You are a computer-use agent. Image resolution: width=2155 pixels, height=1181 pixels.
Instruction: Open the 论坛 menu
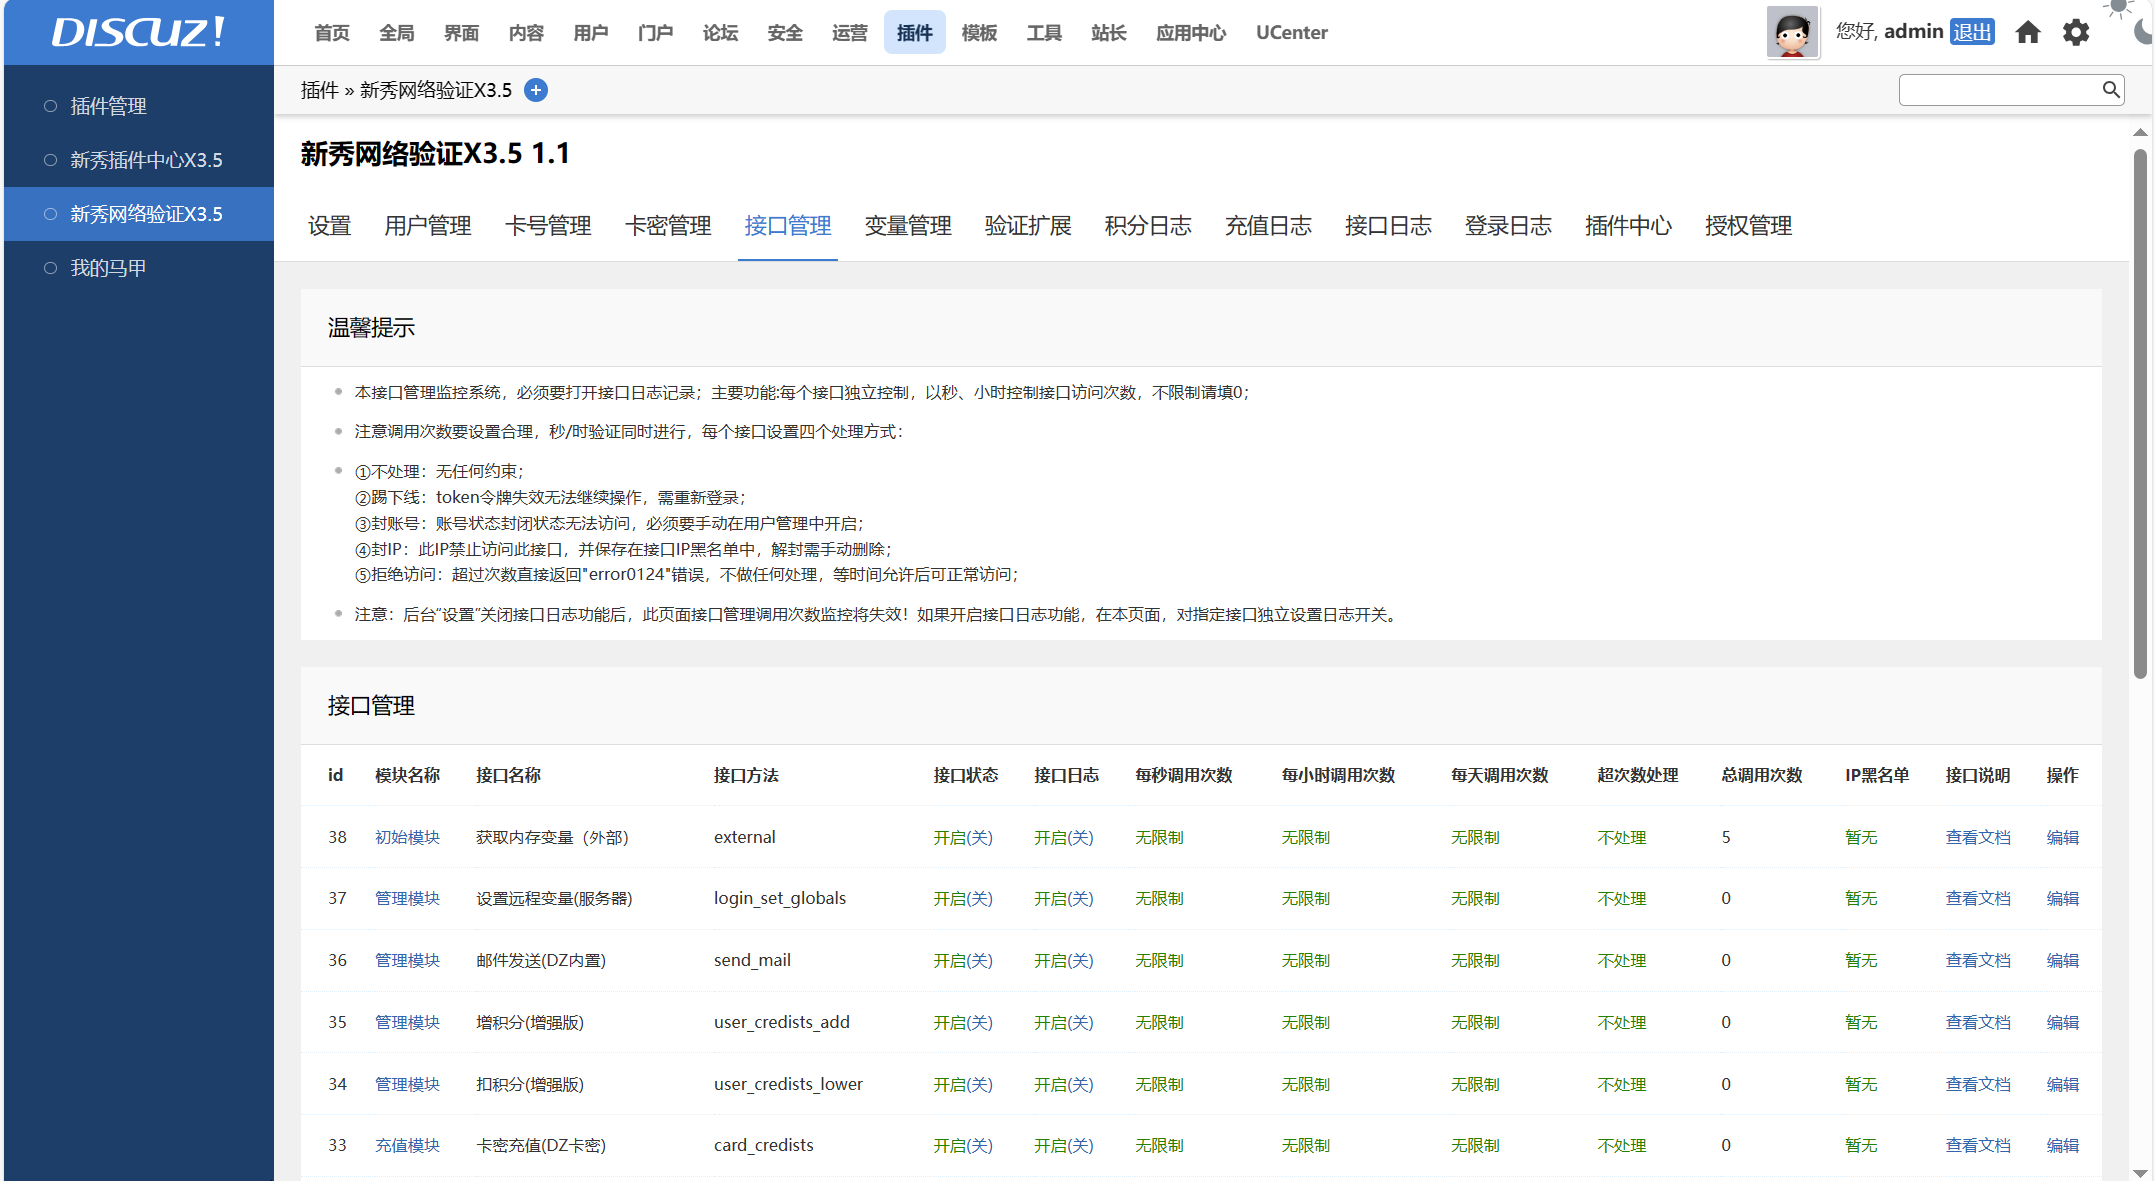(x=720, y=33)
